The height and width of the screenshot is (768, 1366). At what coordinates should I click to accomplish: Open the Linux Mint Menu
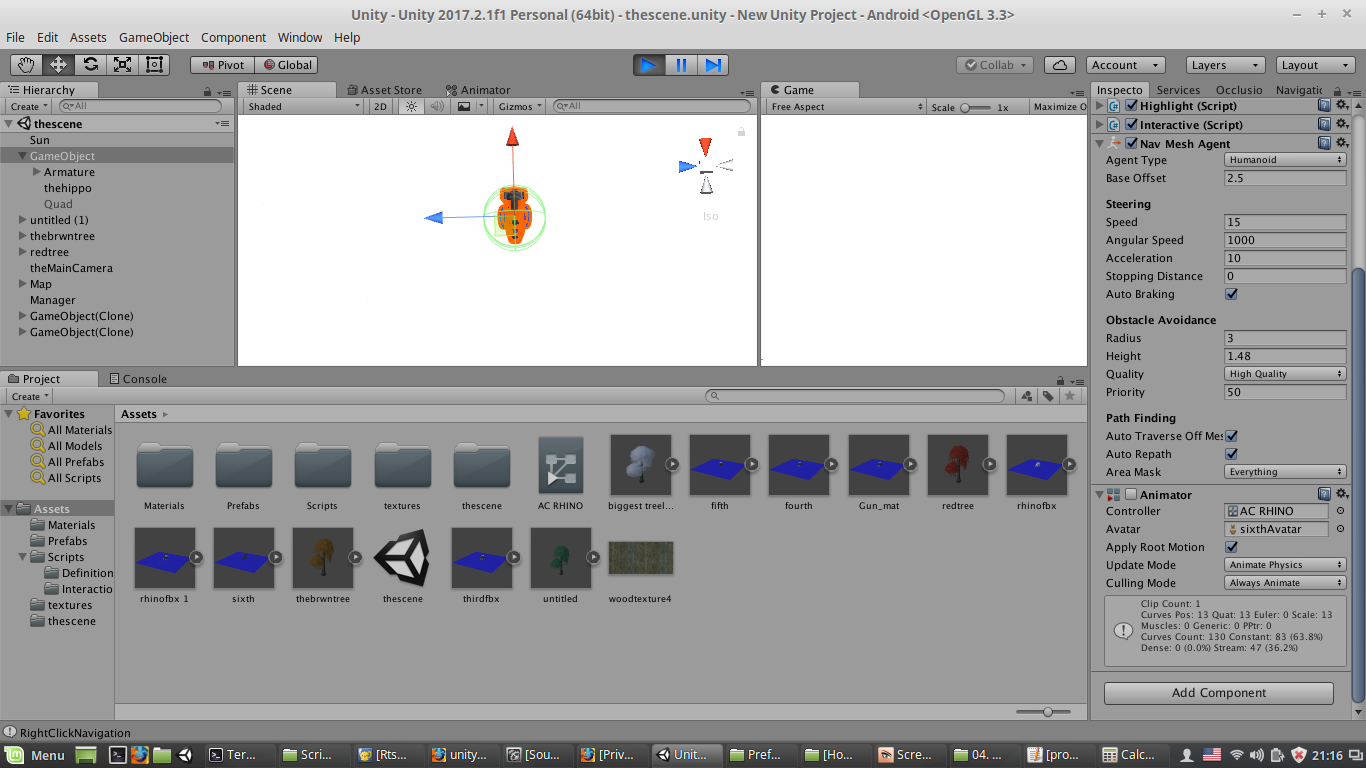pyautogui.click(x=35, y=755)
